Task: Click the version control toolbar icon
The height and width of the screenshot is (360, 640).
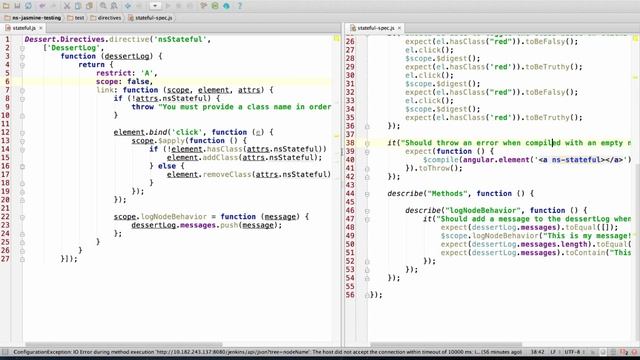Action: 204,6
